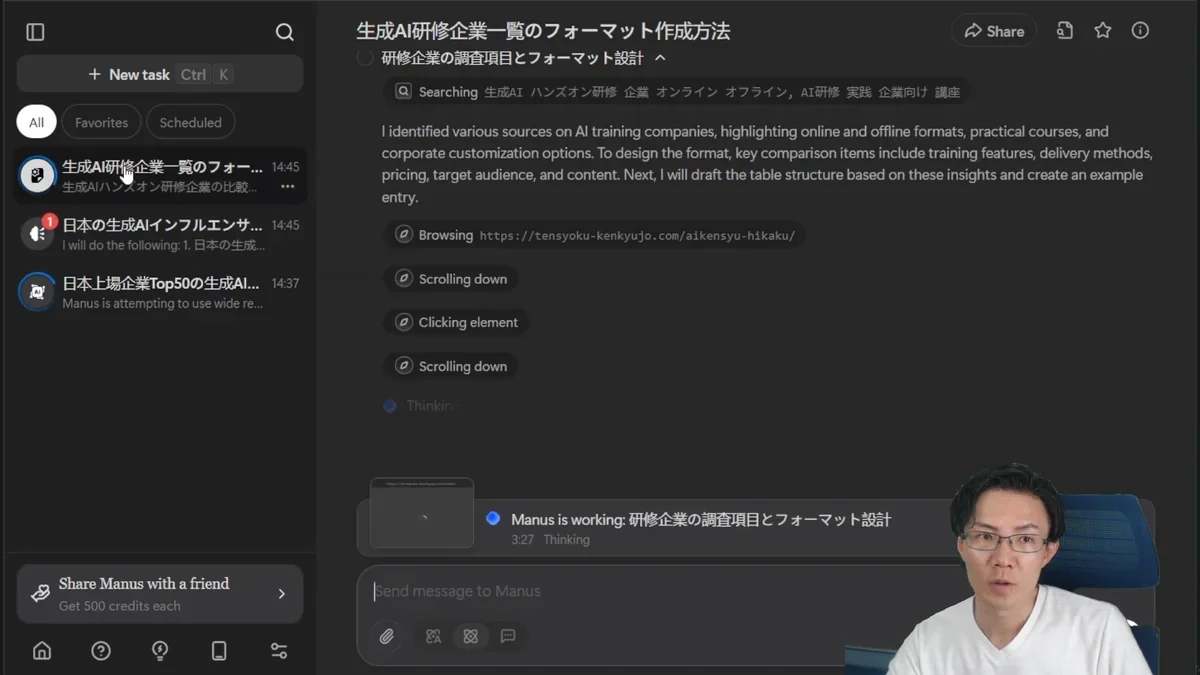
Task: Open Share Manus with a friend banner
Action: pyautogui.click(x=160, y=594)
